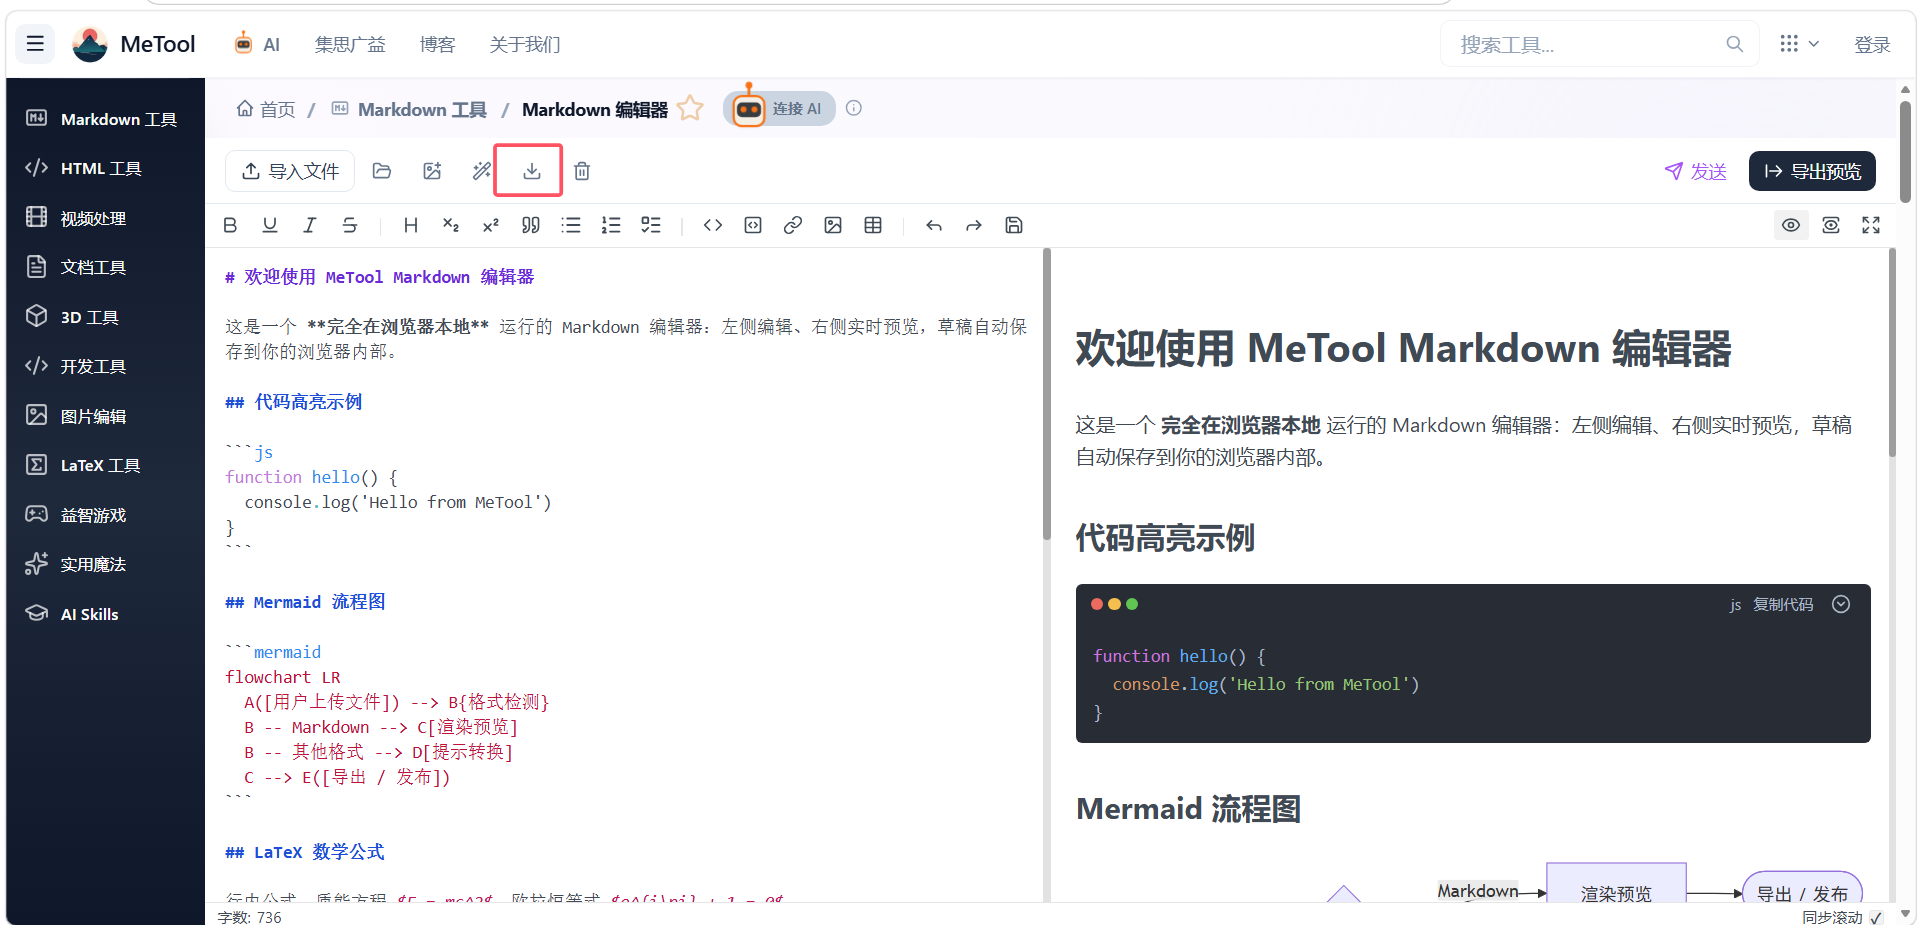This screenshot has height=925, width=1919.
Task: Click the insert image file icon
Action: coord(432,171)
